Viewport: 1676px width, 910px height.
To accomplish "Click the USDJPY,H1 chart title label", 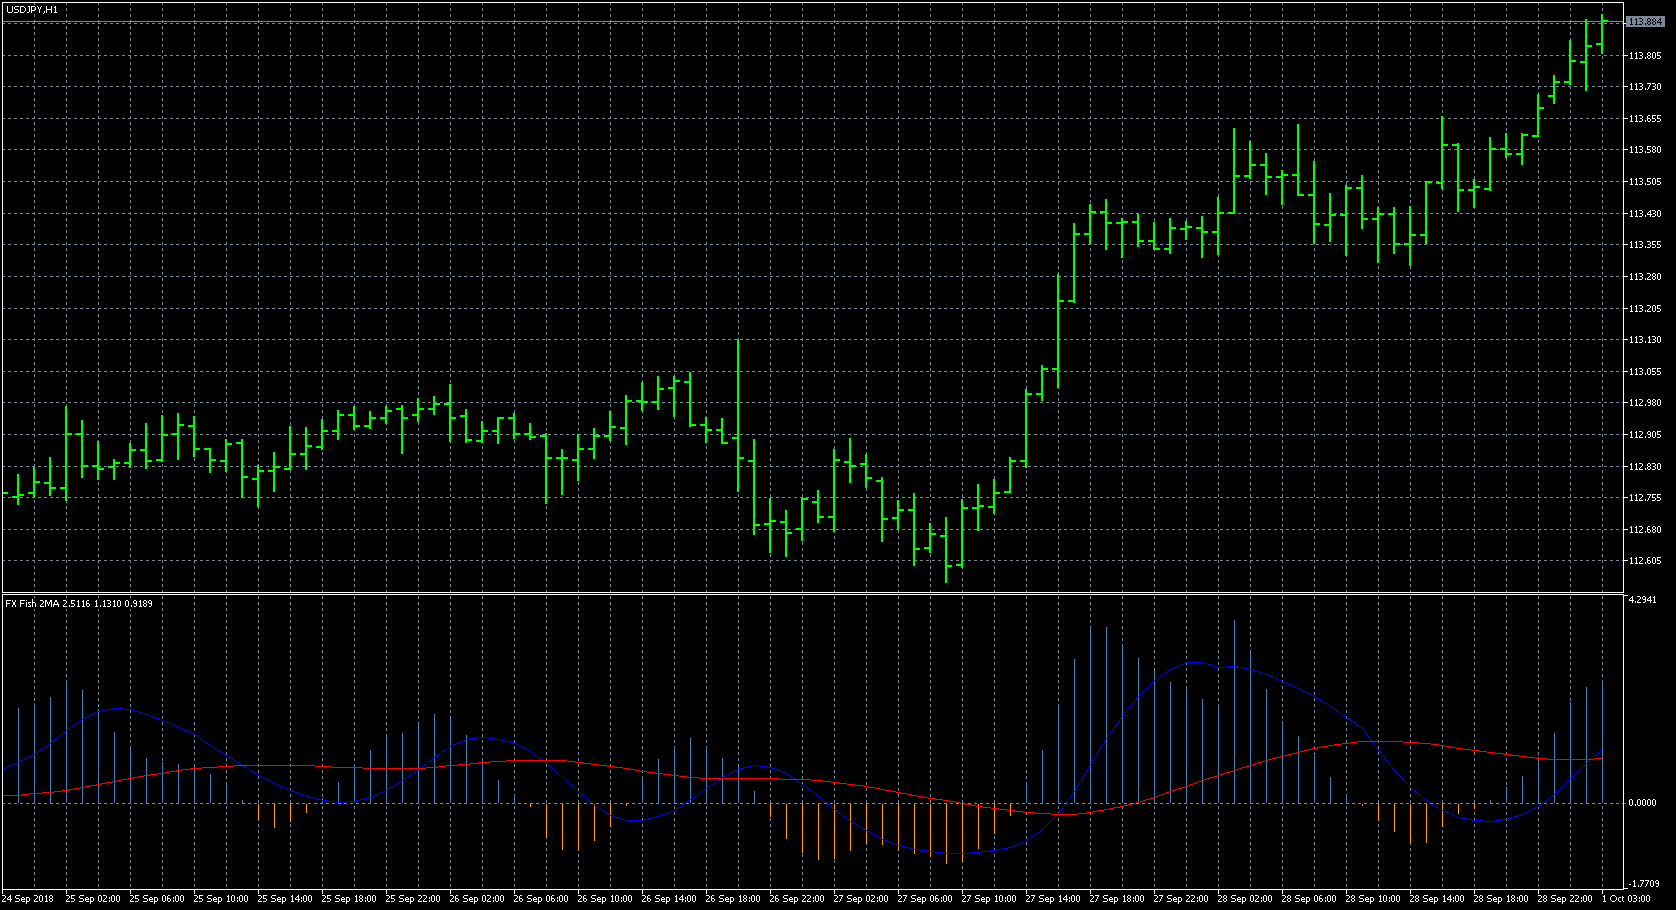I will pos(31,9).
